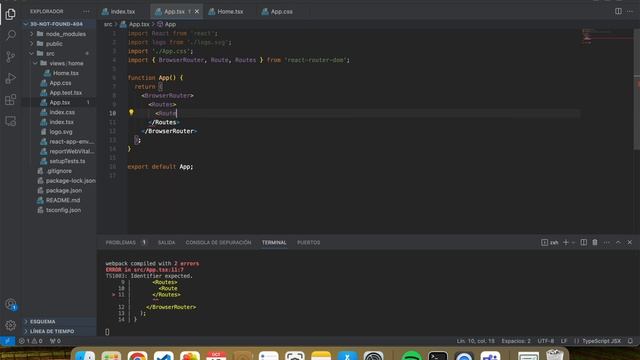Click UTF-8 encoding in status bar

546,341
